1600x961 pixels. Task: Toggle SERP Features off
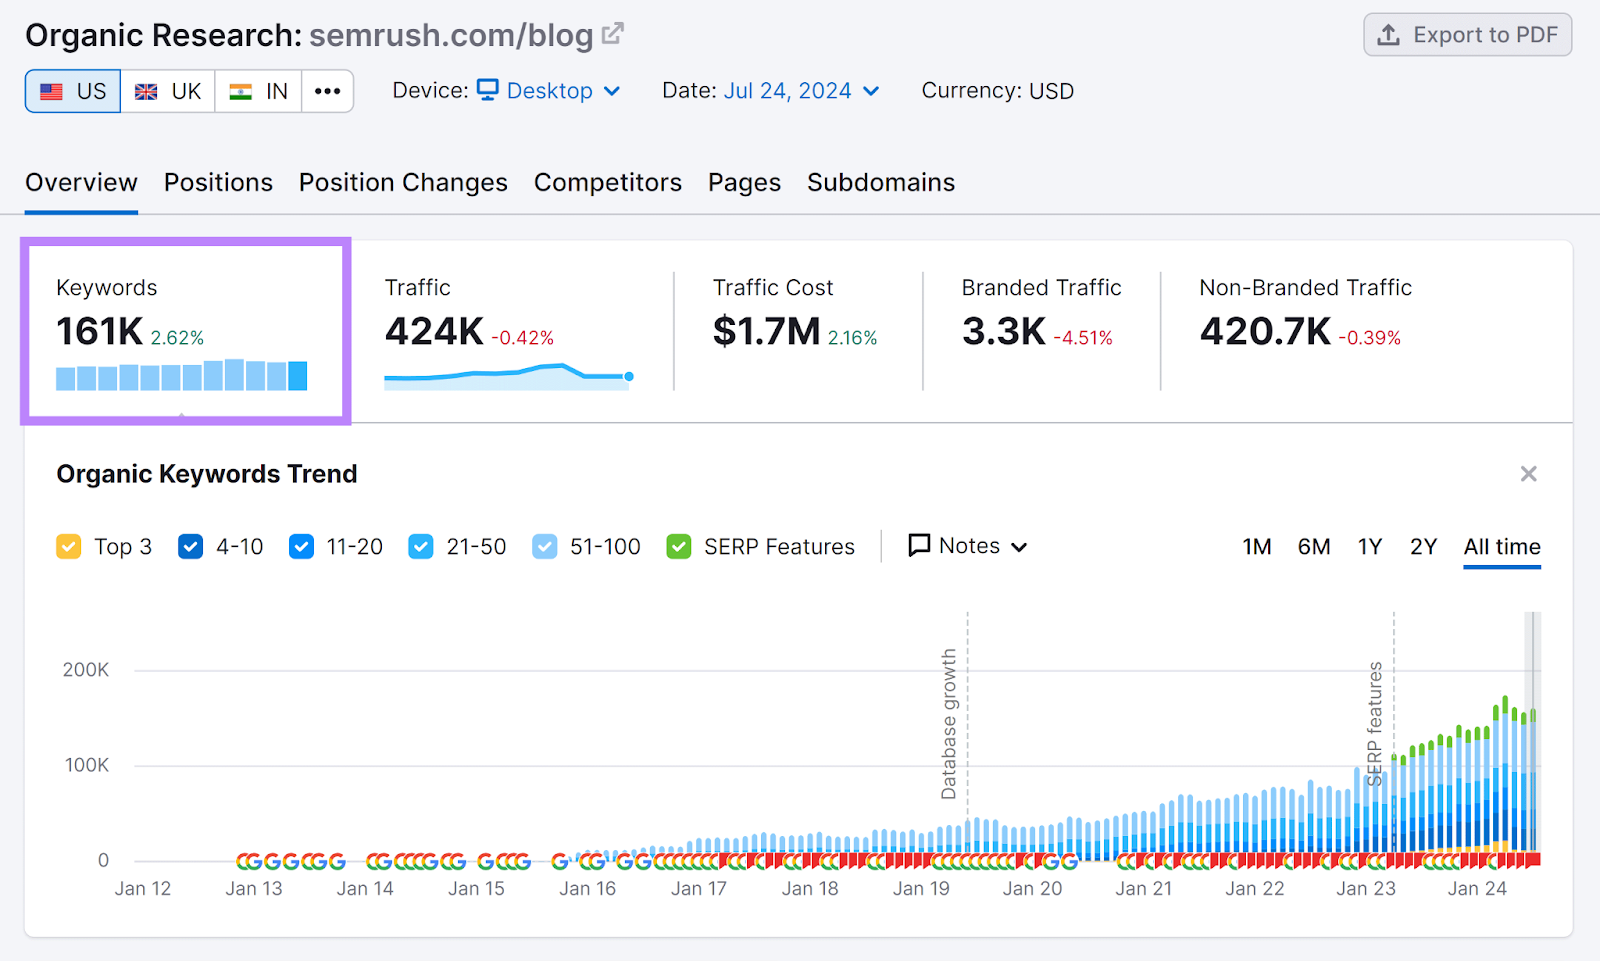pos(679,546)
